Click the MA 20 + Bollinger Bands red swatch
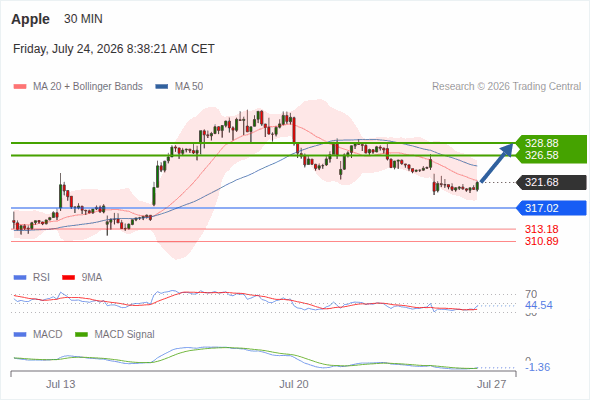The image size is (590, 400). click(20, 87)
